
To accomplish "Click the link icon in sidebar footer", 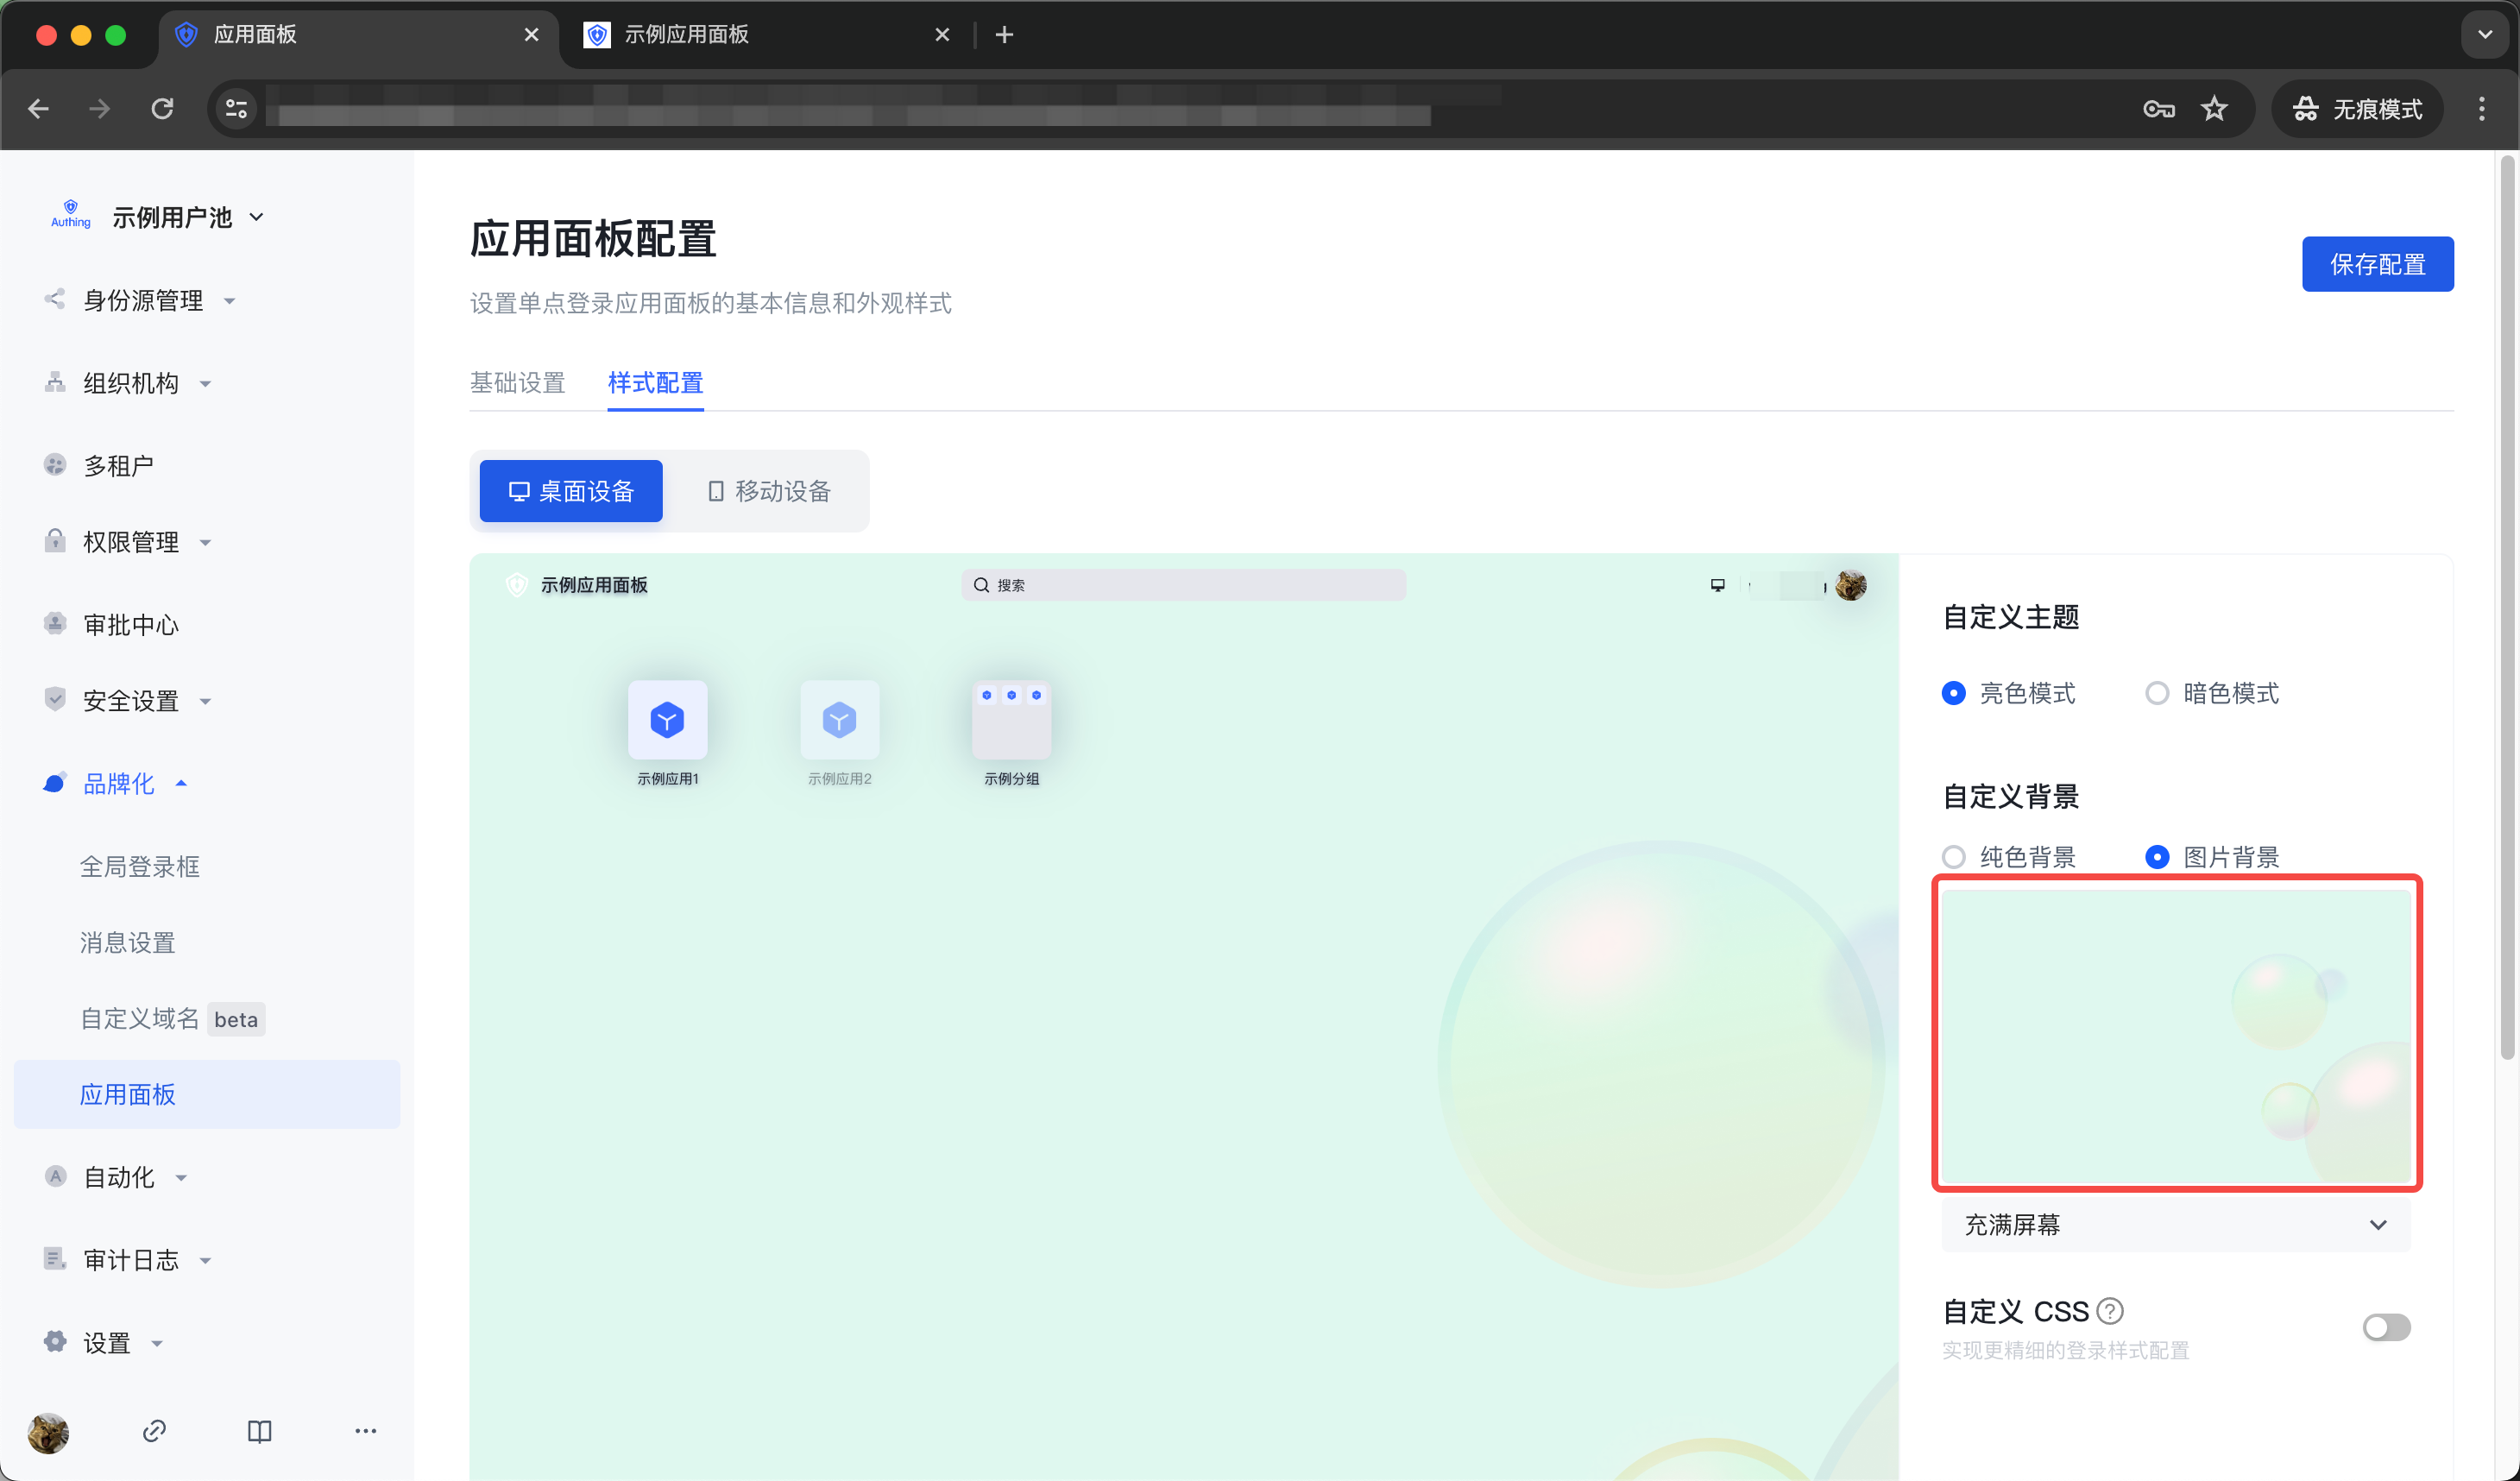I will pyautogui.click(x=154, y=1431).
